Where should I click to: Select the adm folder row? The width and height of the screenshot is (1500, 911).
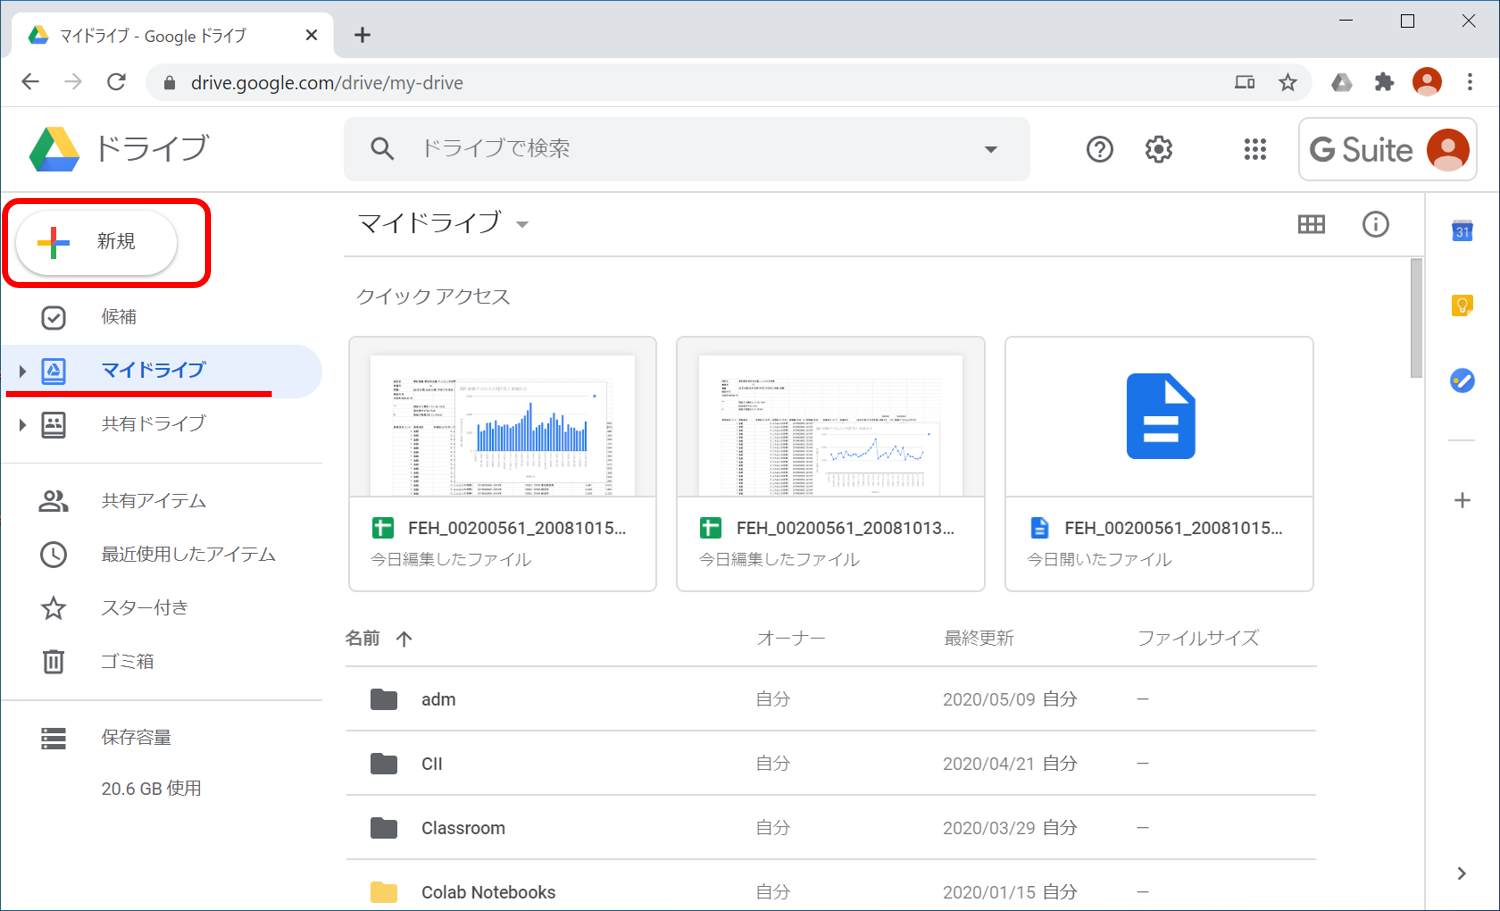click(831, 699)
